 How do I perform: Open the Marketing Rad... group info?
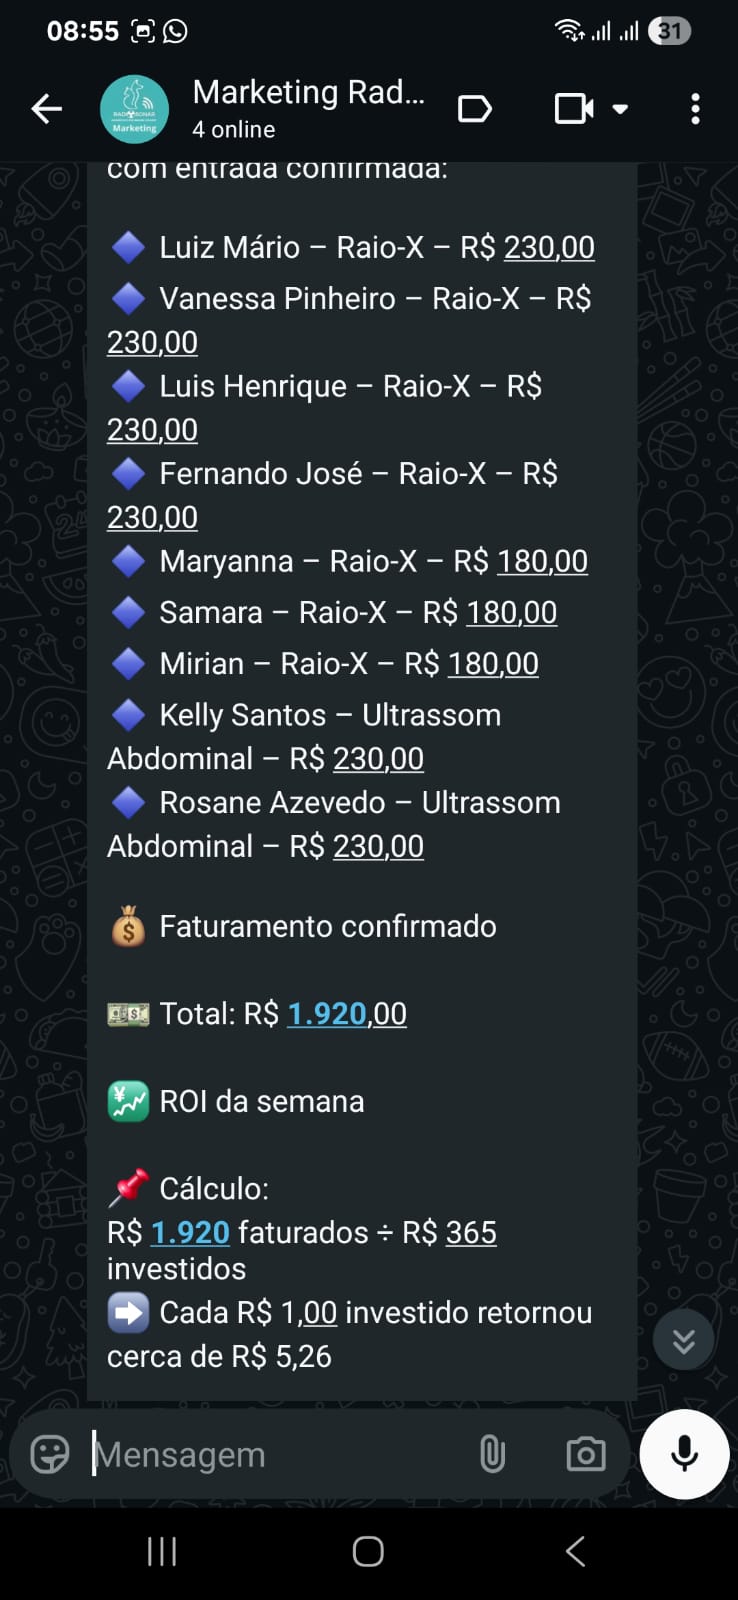click(308, 108)
